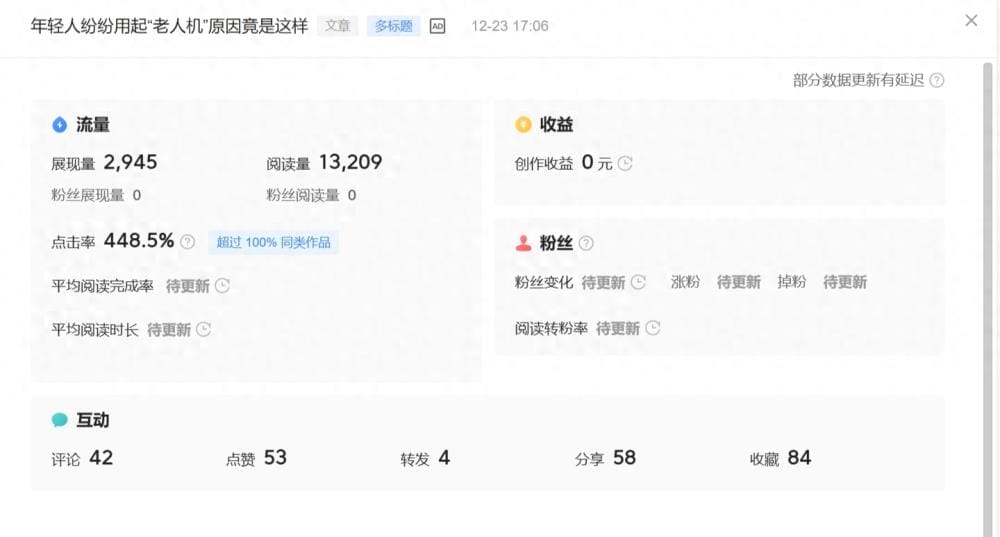Click the 多标题 tag
The image size is (1000, 537).
click(x=393, y=26)
